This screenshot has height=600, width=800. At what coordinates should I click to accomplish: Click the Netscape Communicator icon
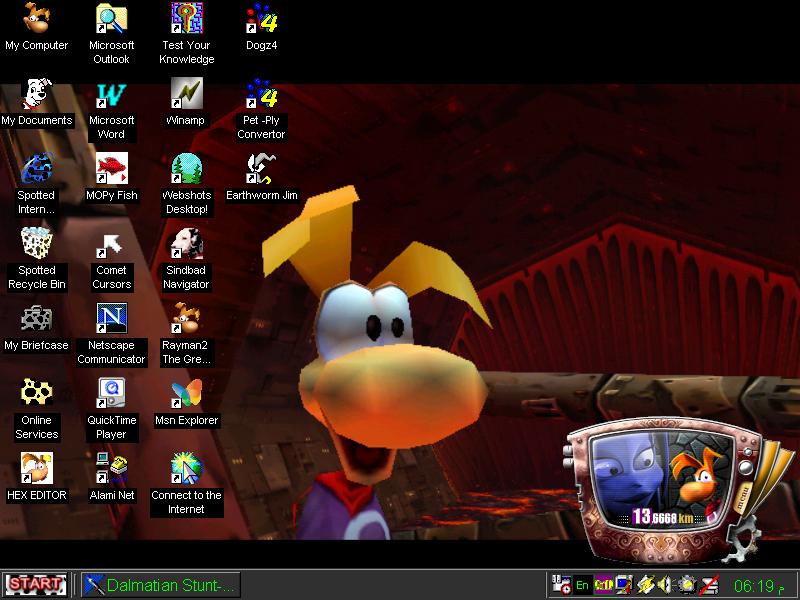111,320
